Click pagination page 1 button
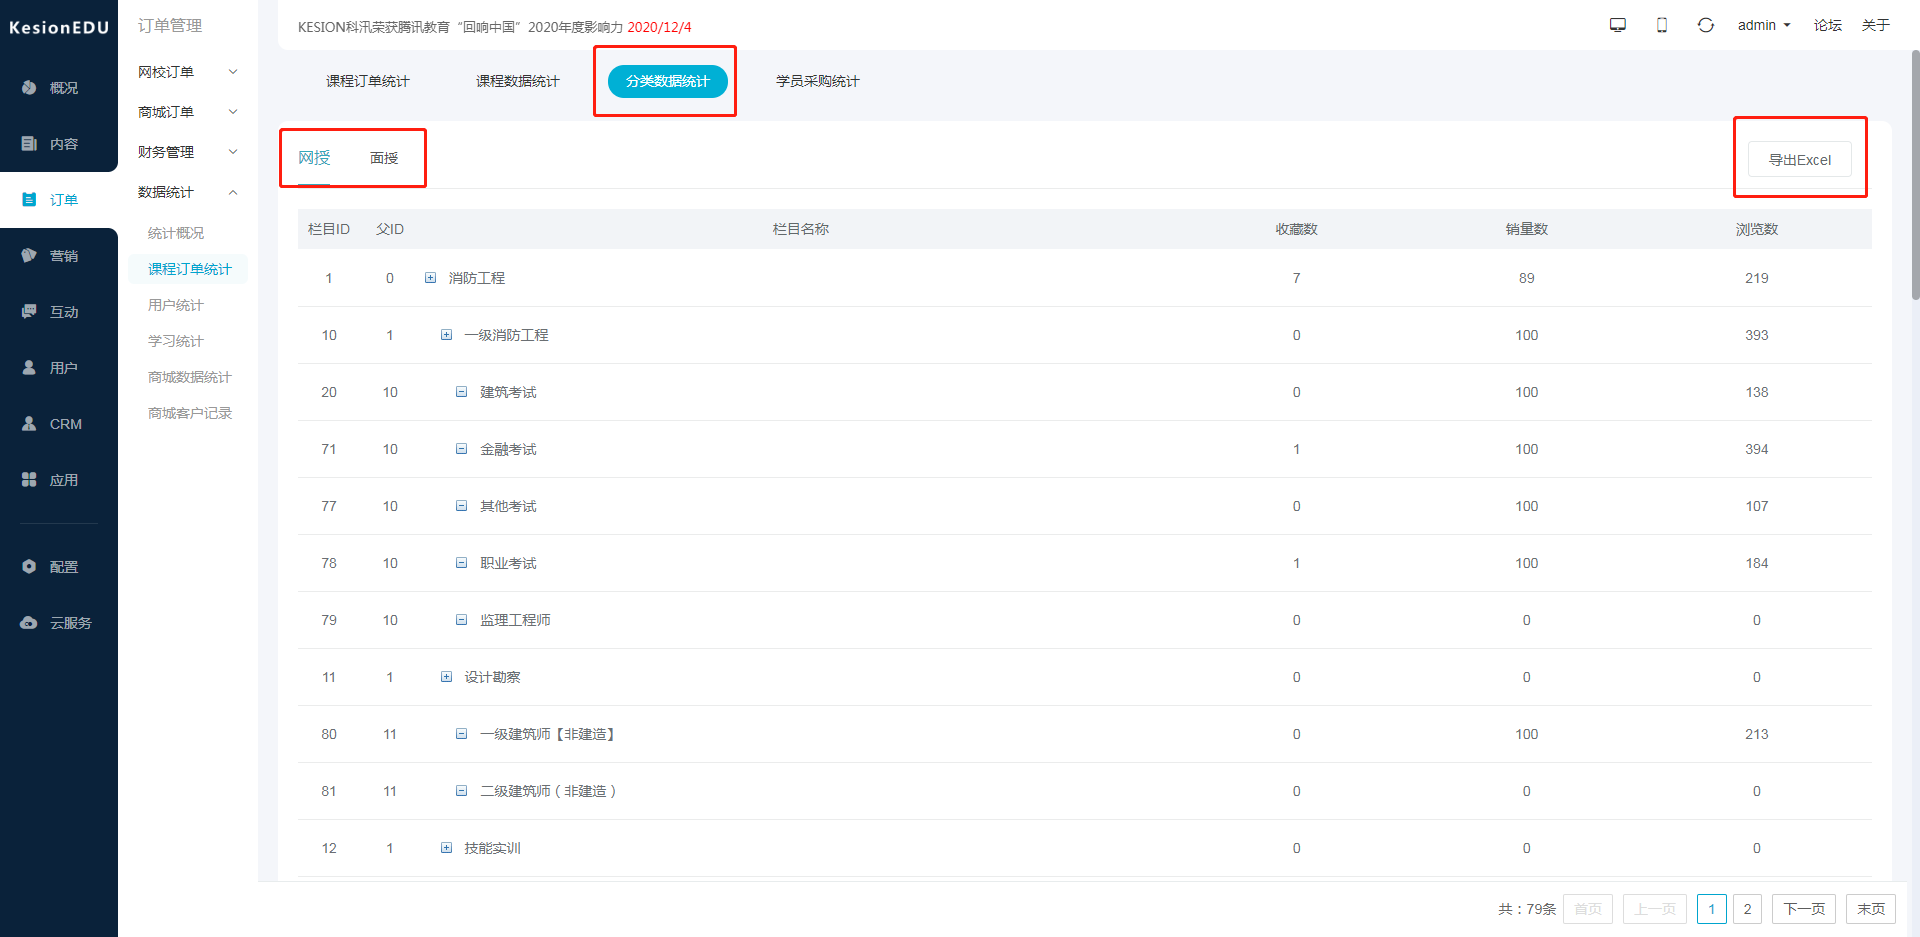1920x937 pixels. (1712, 909)
